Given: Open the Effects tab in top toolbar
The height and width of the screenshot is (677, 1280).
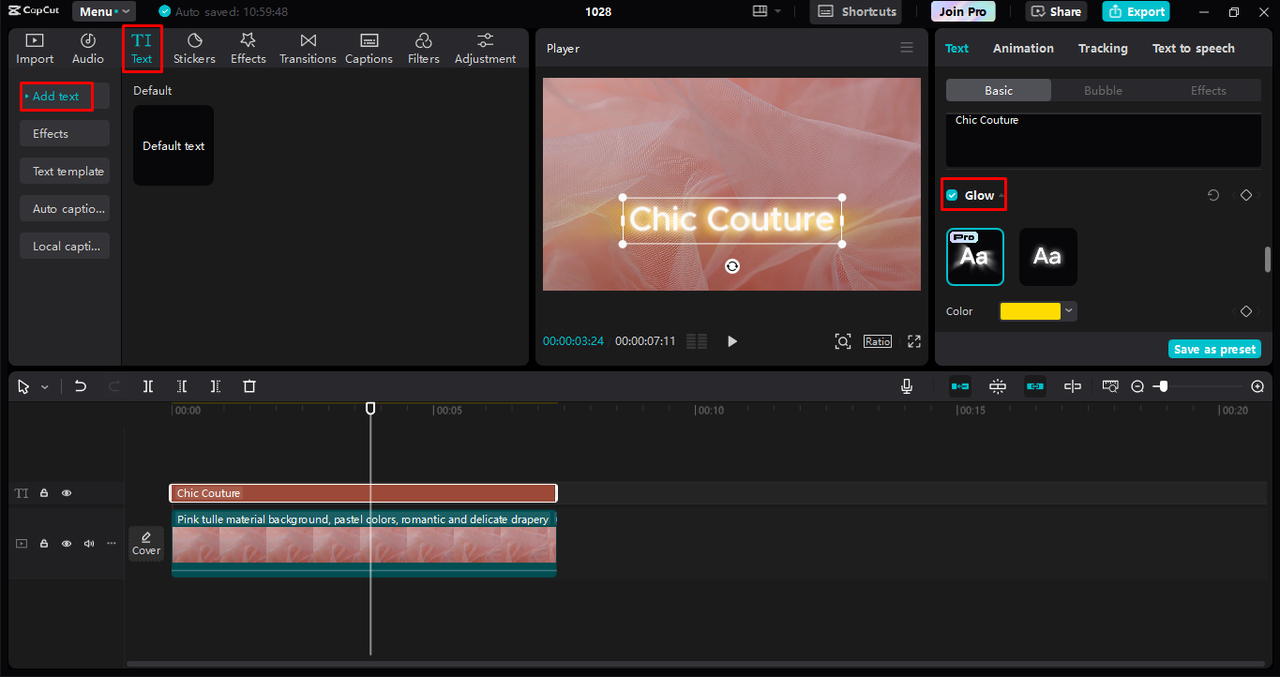Looking at the screenshot, I should pos(248,48).
